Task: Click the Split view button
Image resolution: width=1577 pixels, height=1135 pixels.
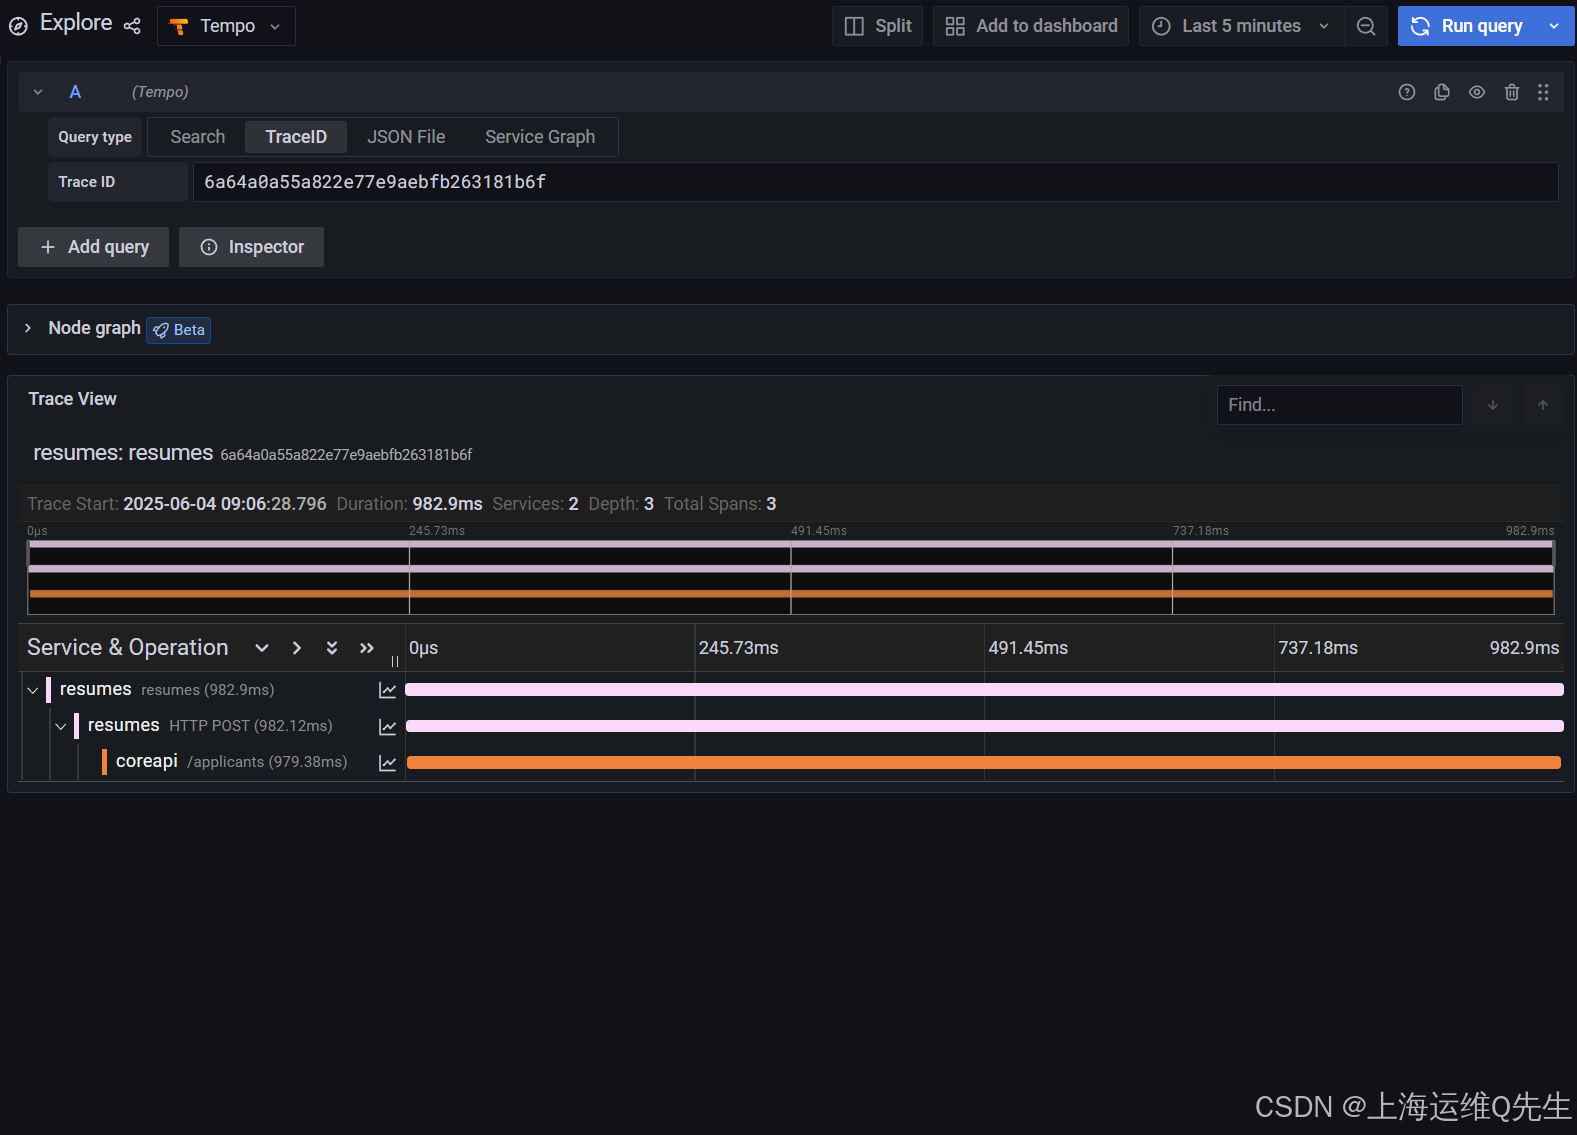Action: click(877, 26)
